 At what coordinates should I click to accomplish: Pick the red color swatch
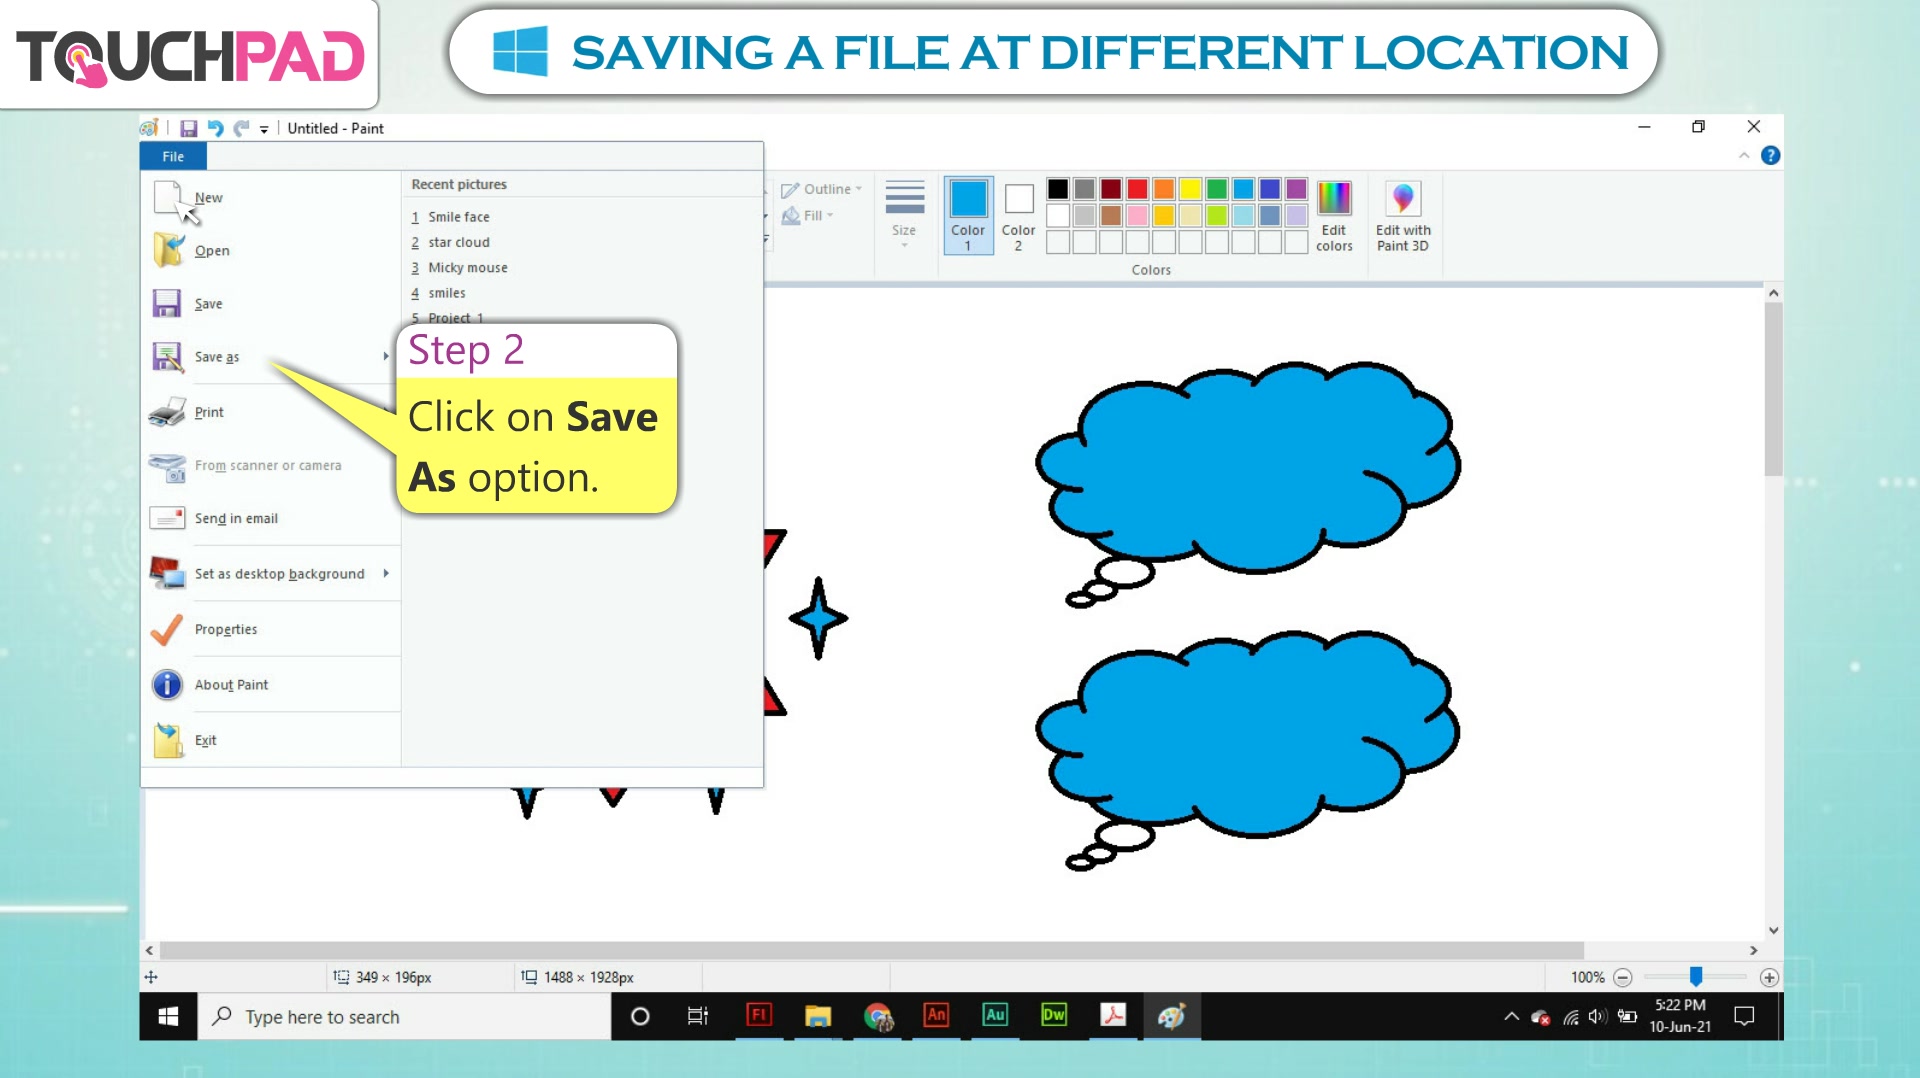tap(1137, 189)
